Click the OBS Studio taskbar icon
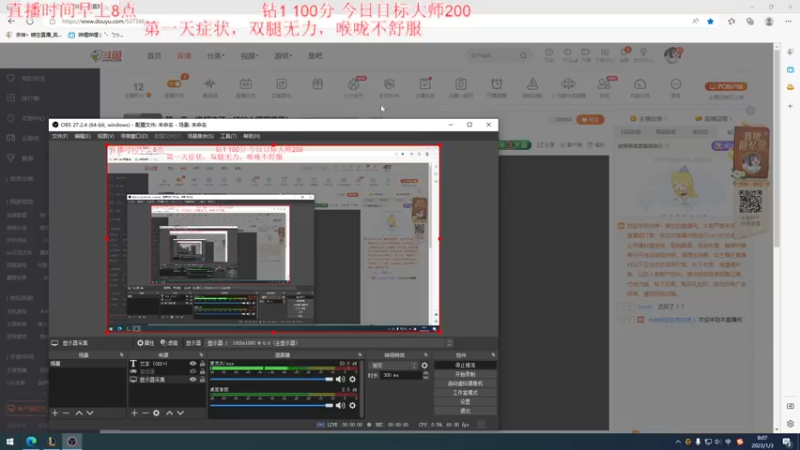 [x=72, y=442]
